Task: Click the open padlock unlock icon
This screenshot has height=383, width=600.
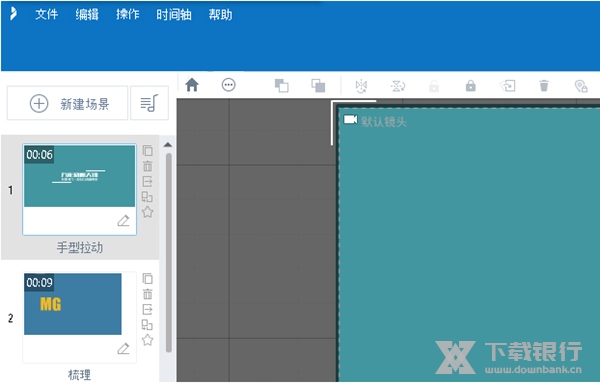Action: pyautogui.click(x=434, y=86)
